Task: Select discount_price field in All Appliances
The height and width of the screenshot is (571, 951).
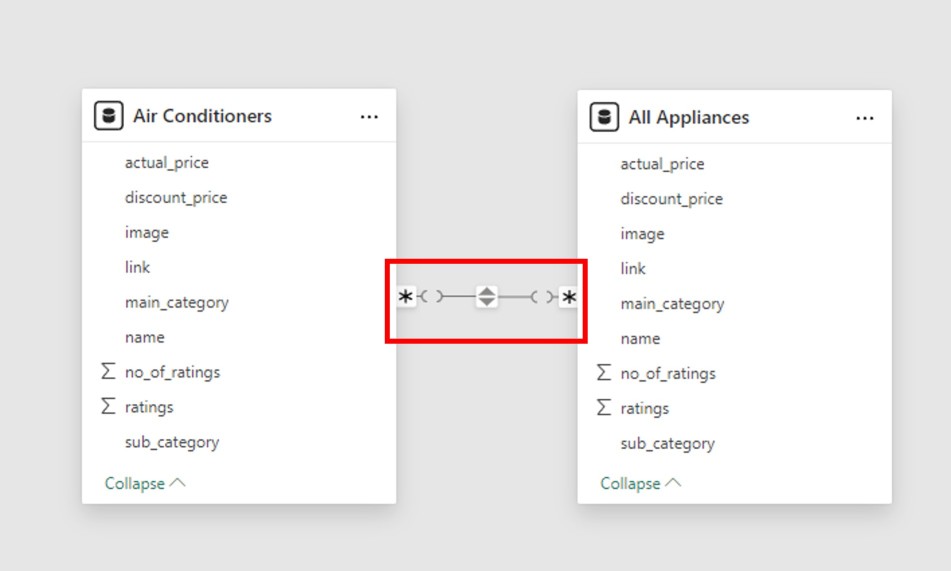Action: point(671,199)
